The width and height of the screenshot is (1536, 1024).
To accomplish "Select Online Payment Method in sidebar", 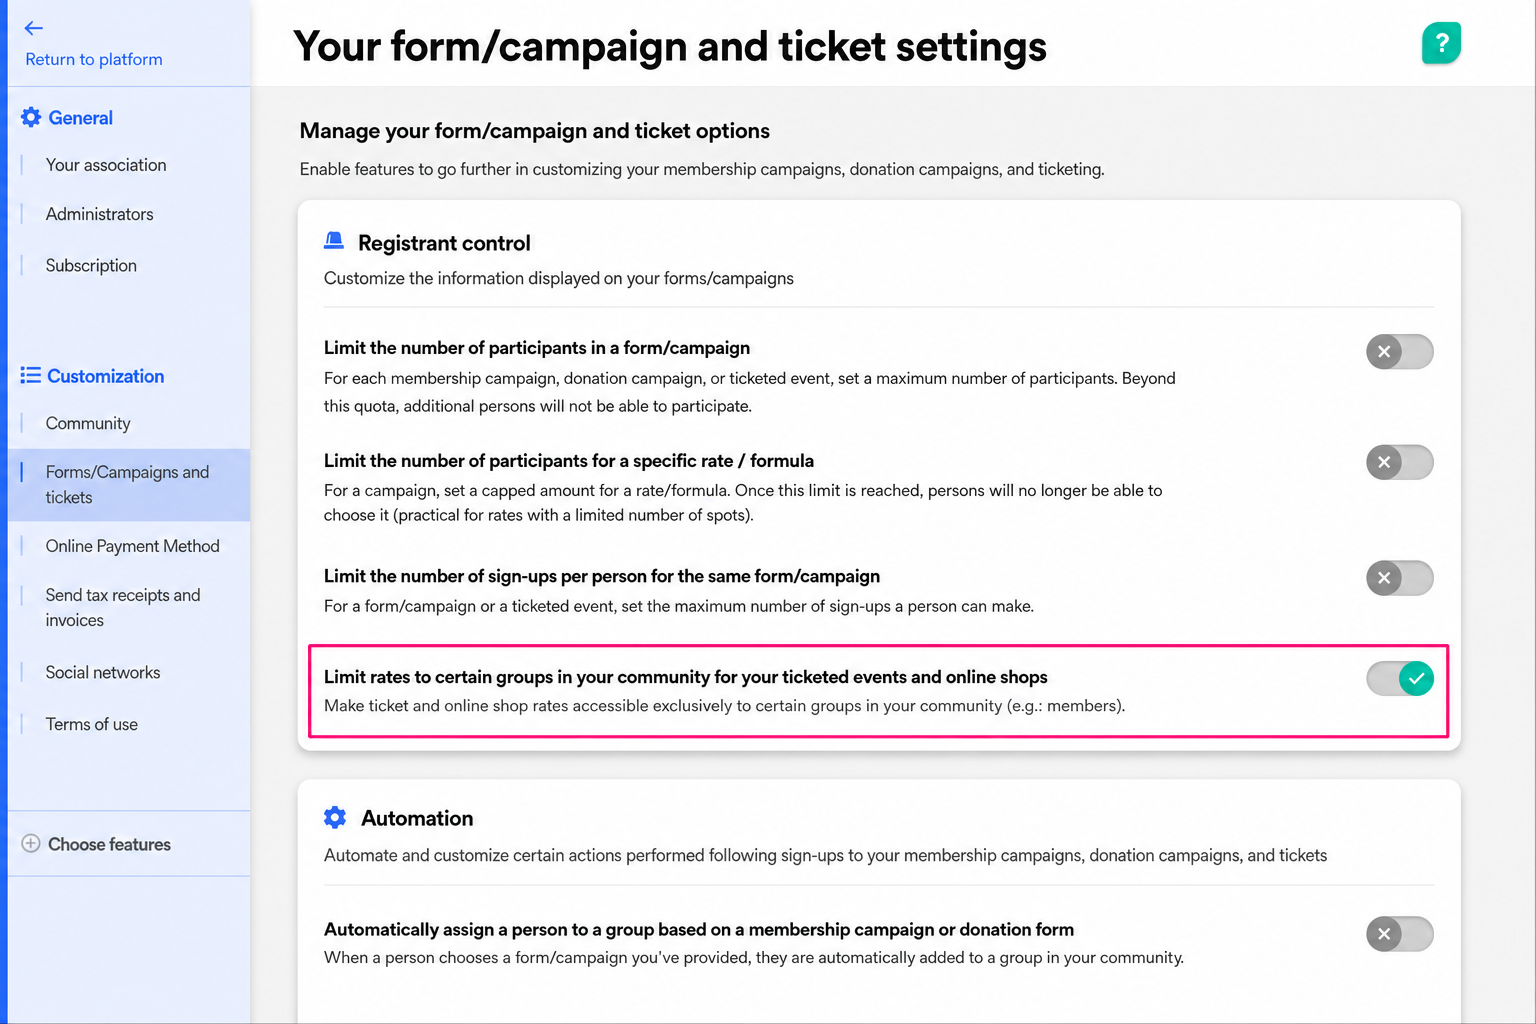I will (132, 546).
